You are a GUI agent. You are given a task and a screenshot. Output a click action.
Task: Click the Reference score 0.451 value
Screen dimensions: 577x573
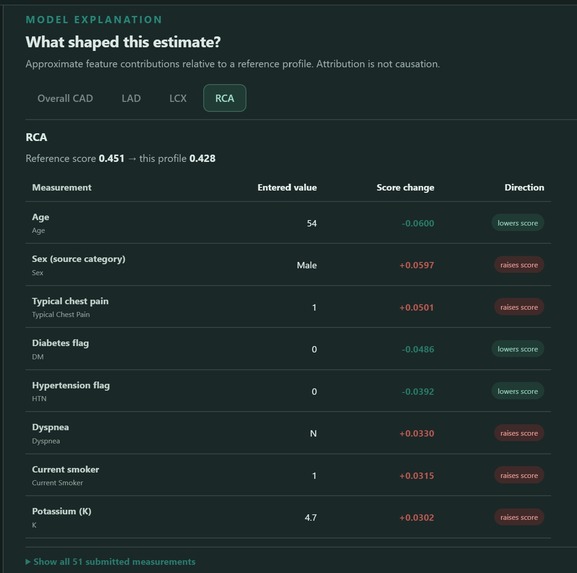111,159
